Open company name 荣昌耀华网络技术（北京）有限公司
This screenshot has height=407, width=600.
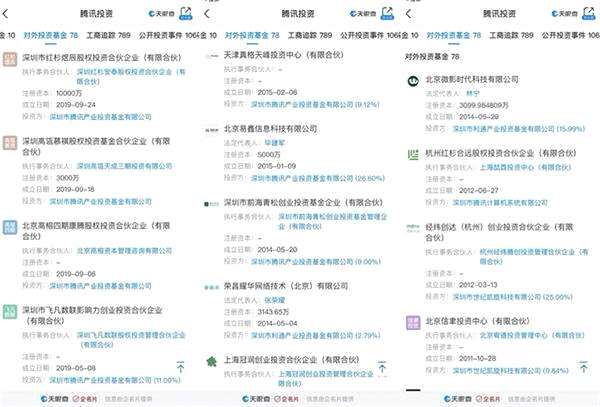coord(286,286)
